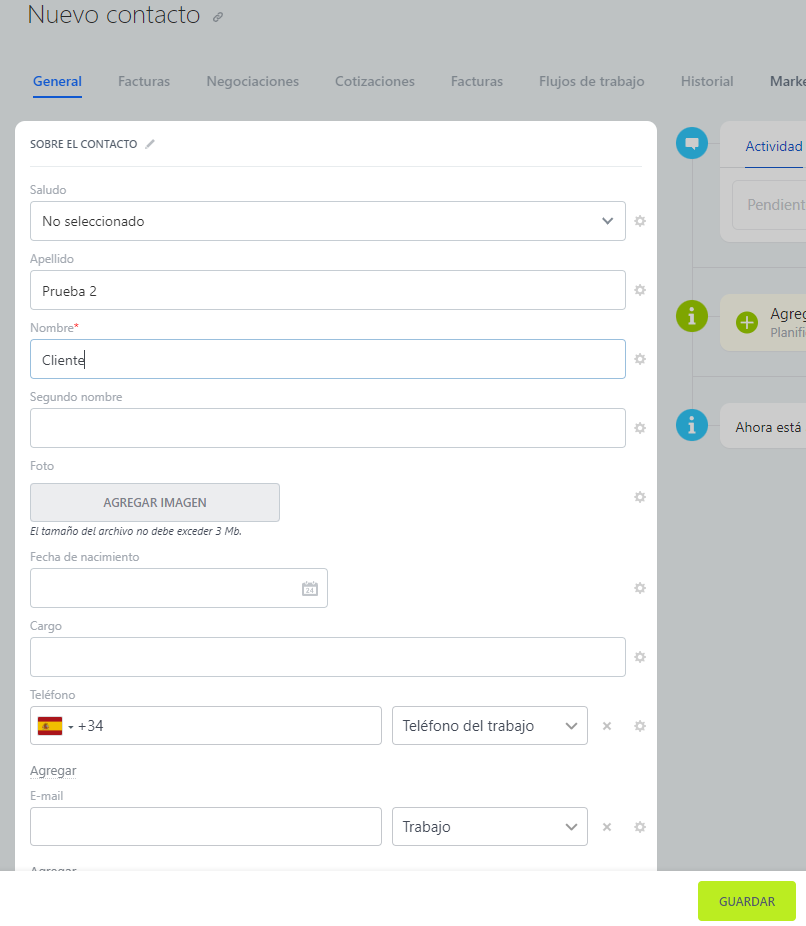Click the pencil icon next to Sobre el contacto

pos(150,144)
